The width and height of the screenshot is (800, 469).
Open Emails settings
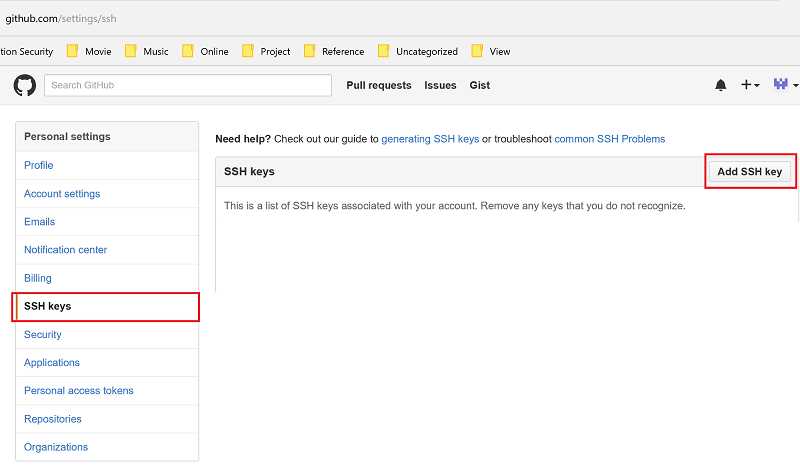coord(107,222)
